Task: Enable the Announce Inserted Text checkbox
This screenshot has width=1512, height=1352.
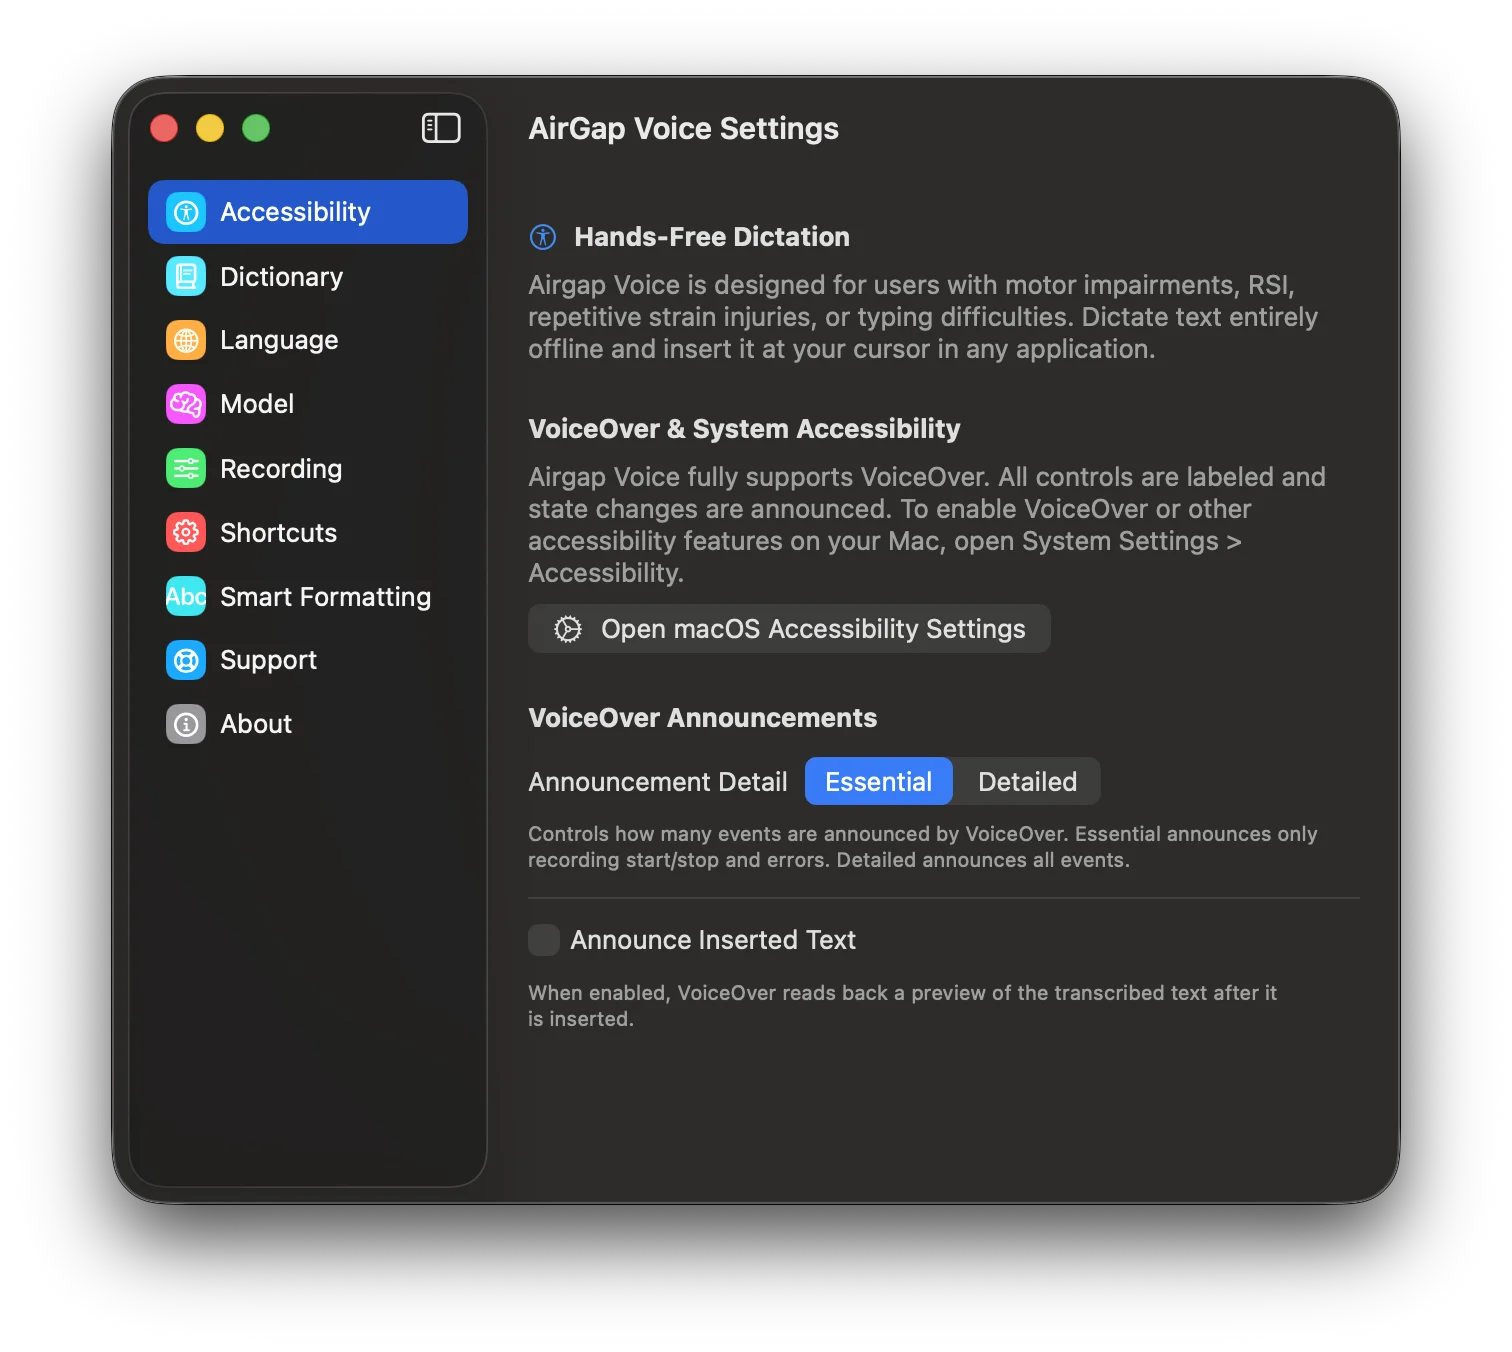Action: pos(544,940)
